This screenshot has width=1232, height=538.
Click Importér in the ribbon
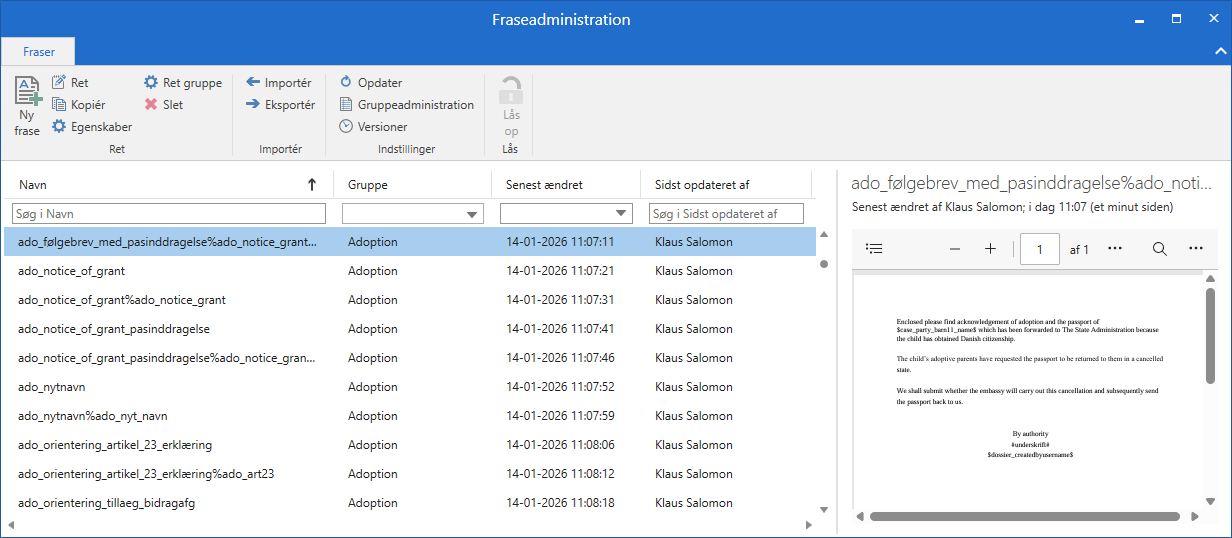click(x=279, y=83)
